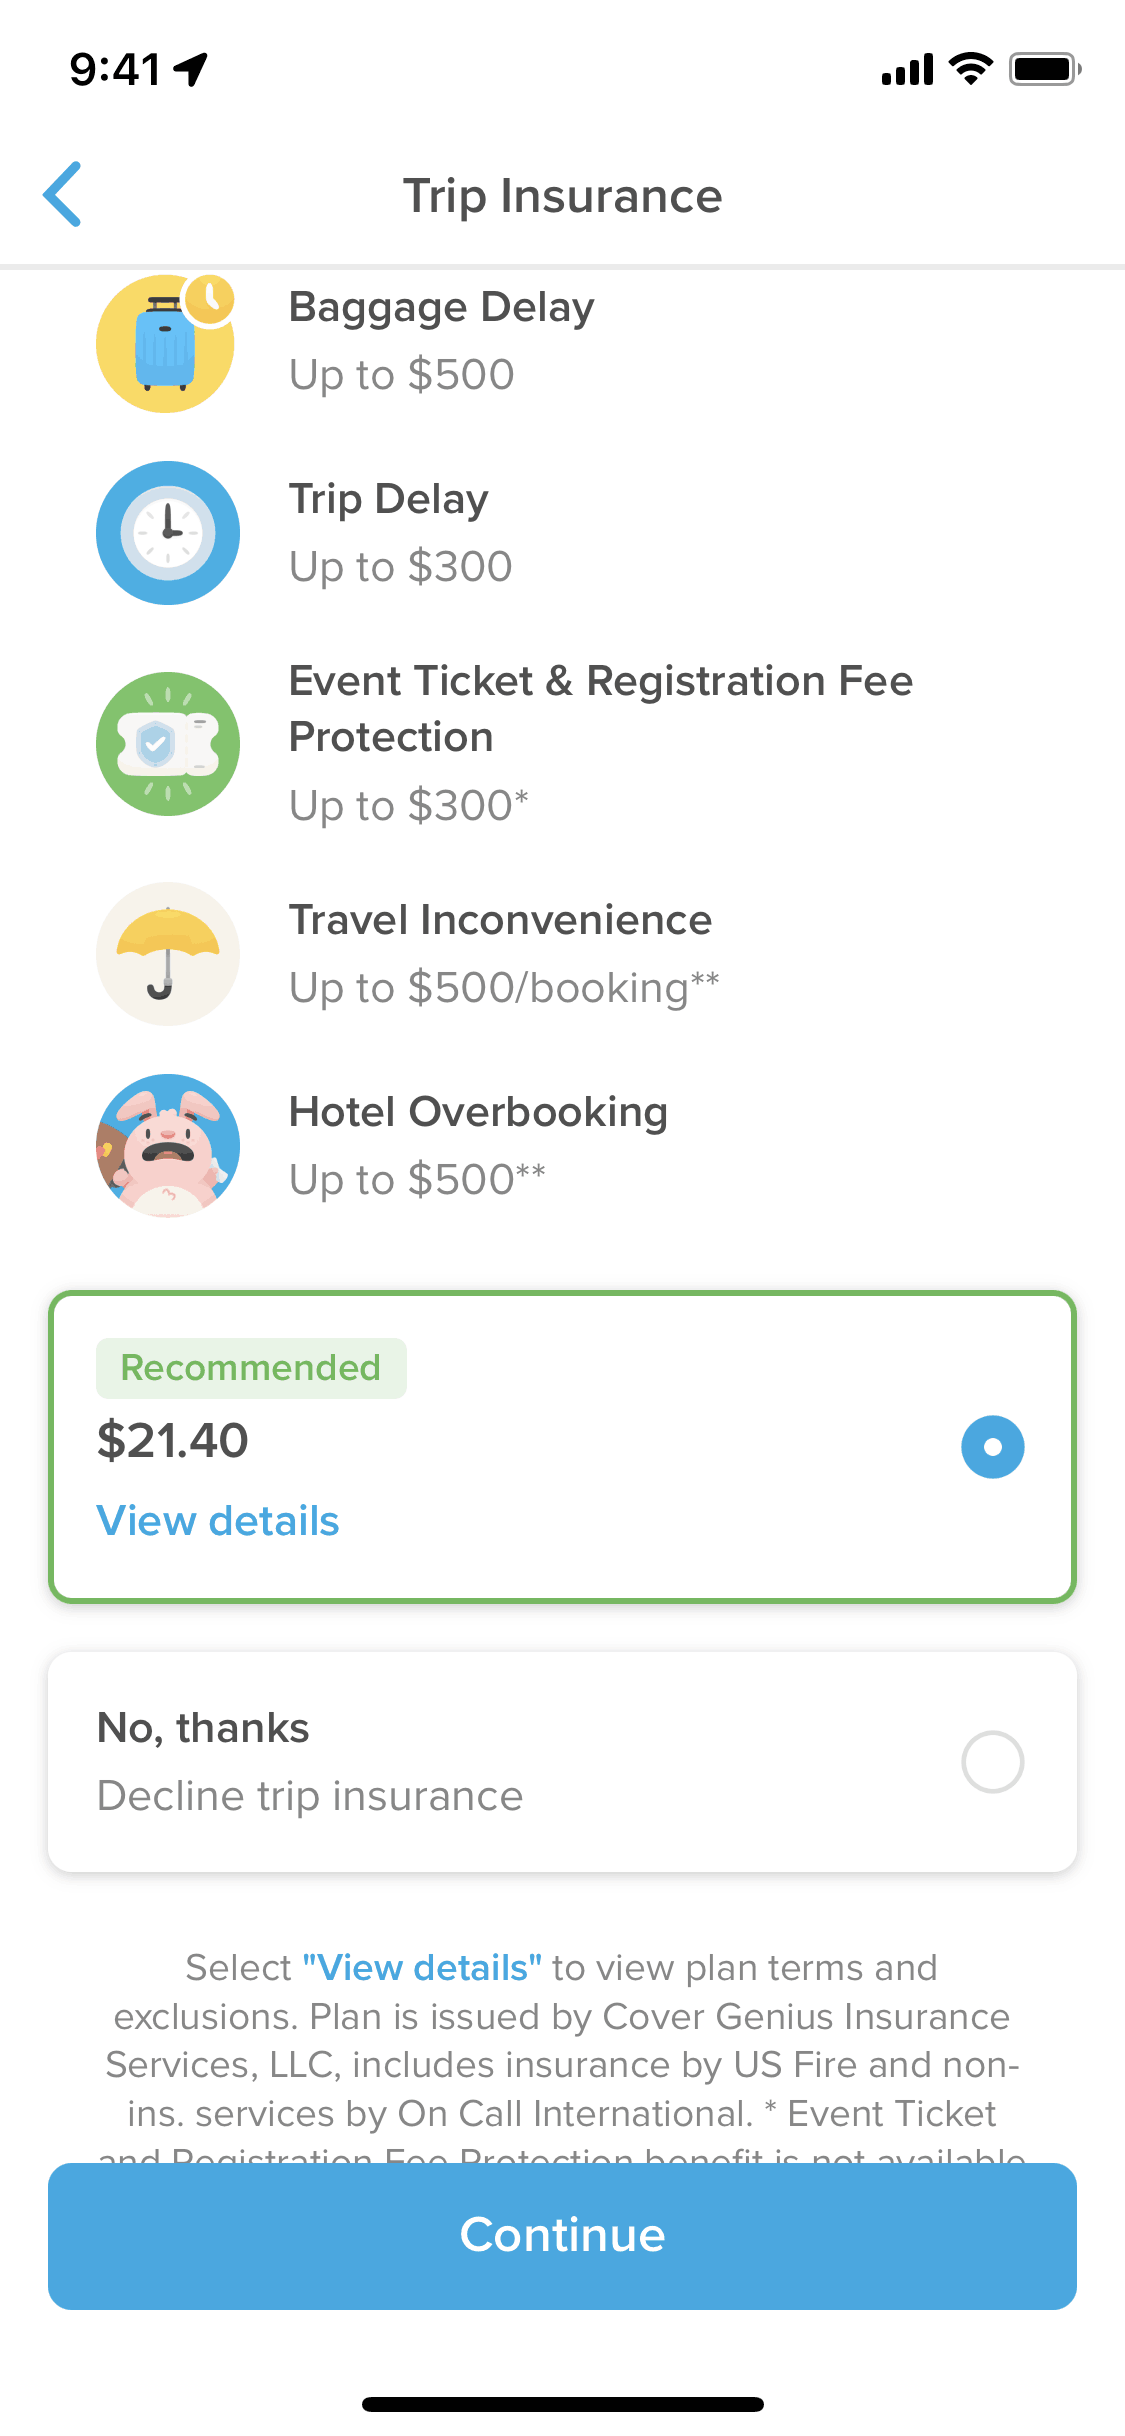Tap the Event Ticket protection icon
Viewport: 1125px width, 2436px height.
click(168, 744)
